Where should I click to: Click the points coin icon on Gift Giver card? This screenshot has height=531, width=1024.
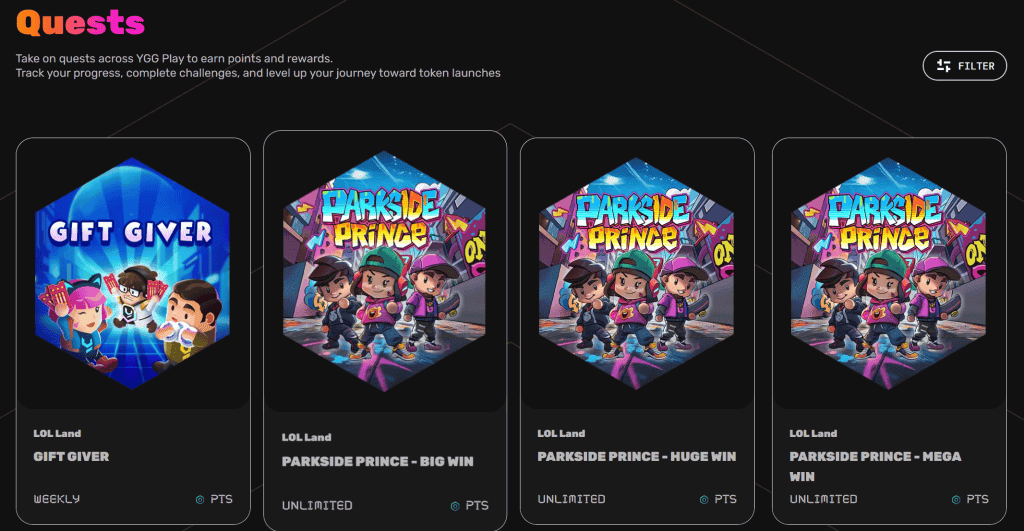(x=198, y=499)
